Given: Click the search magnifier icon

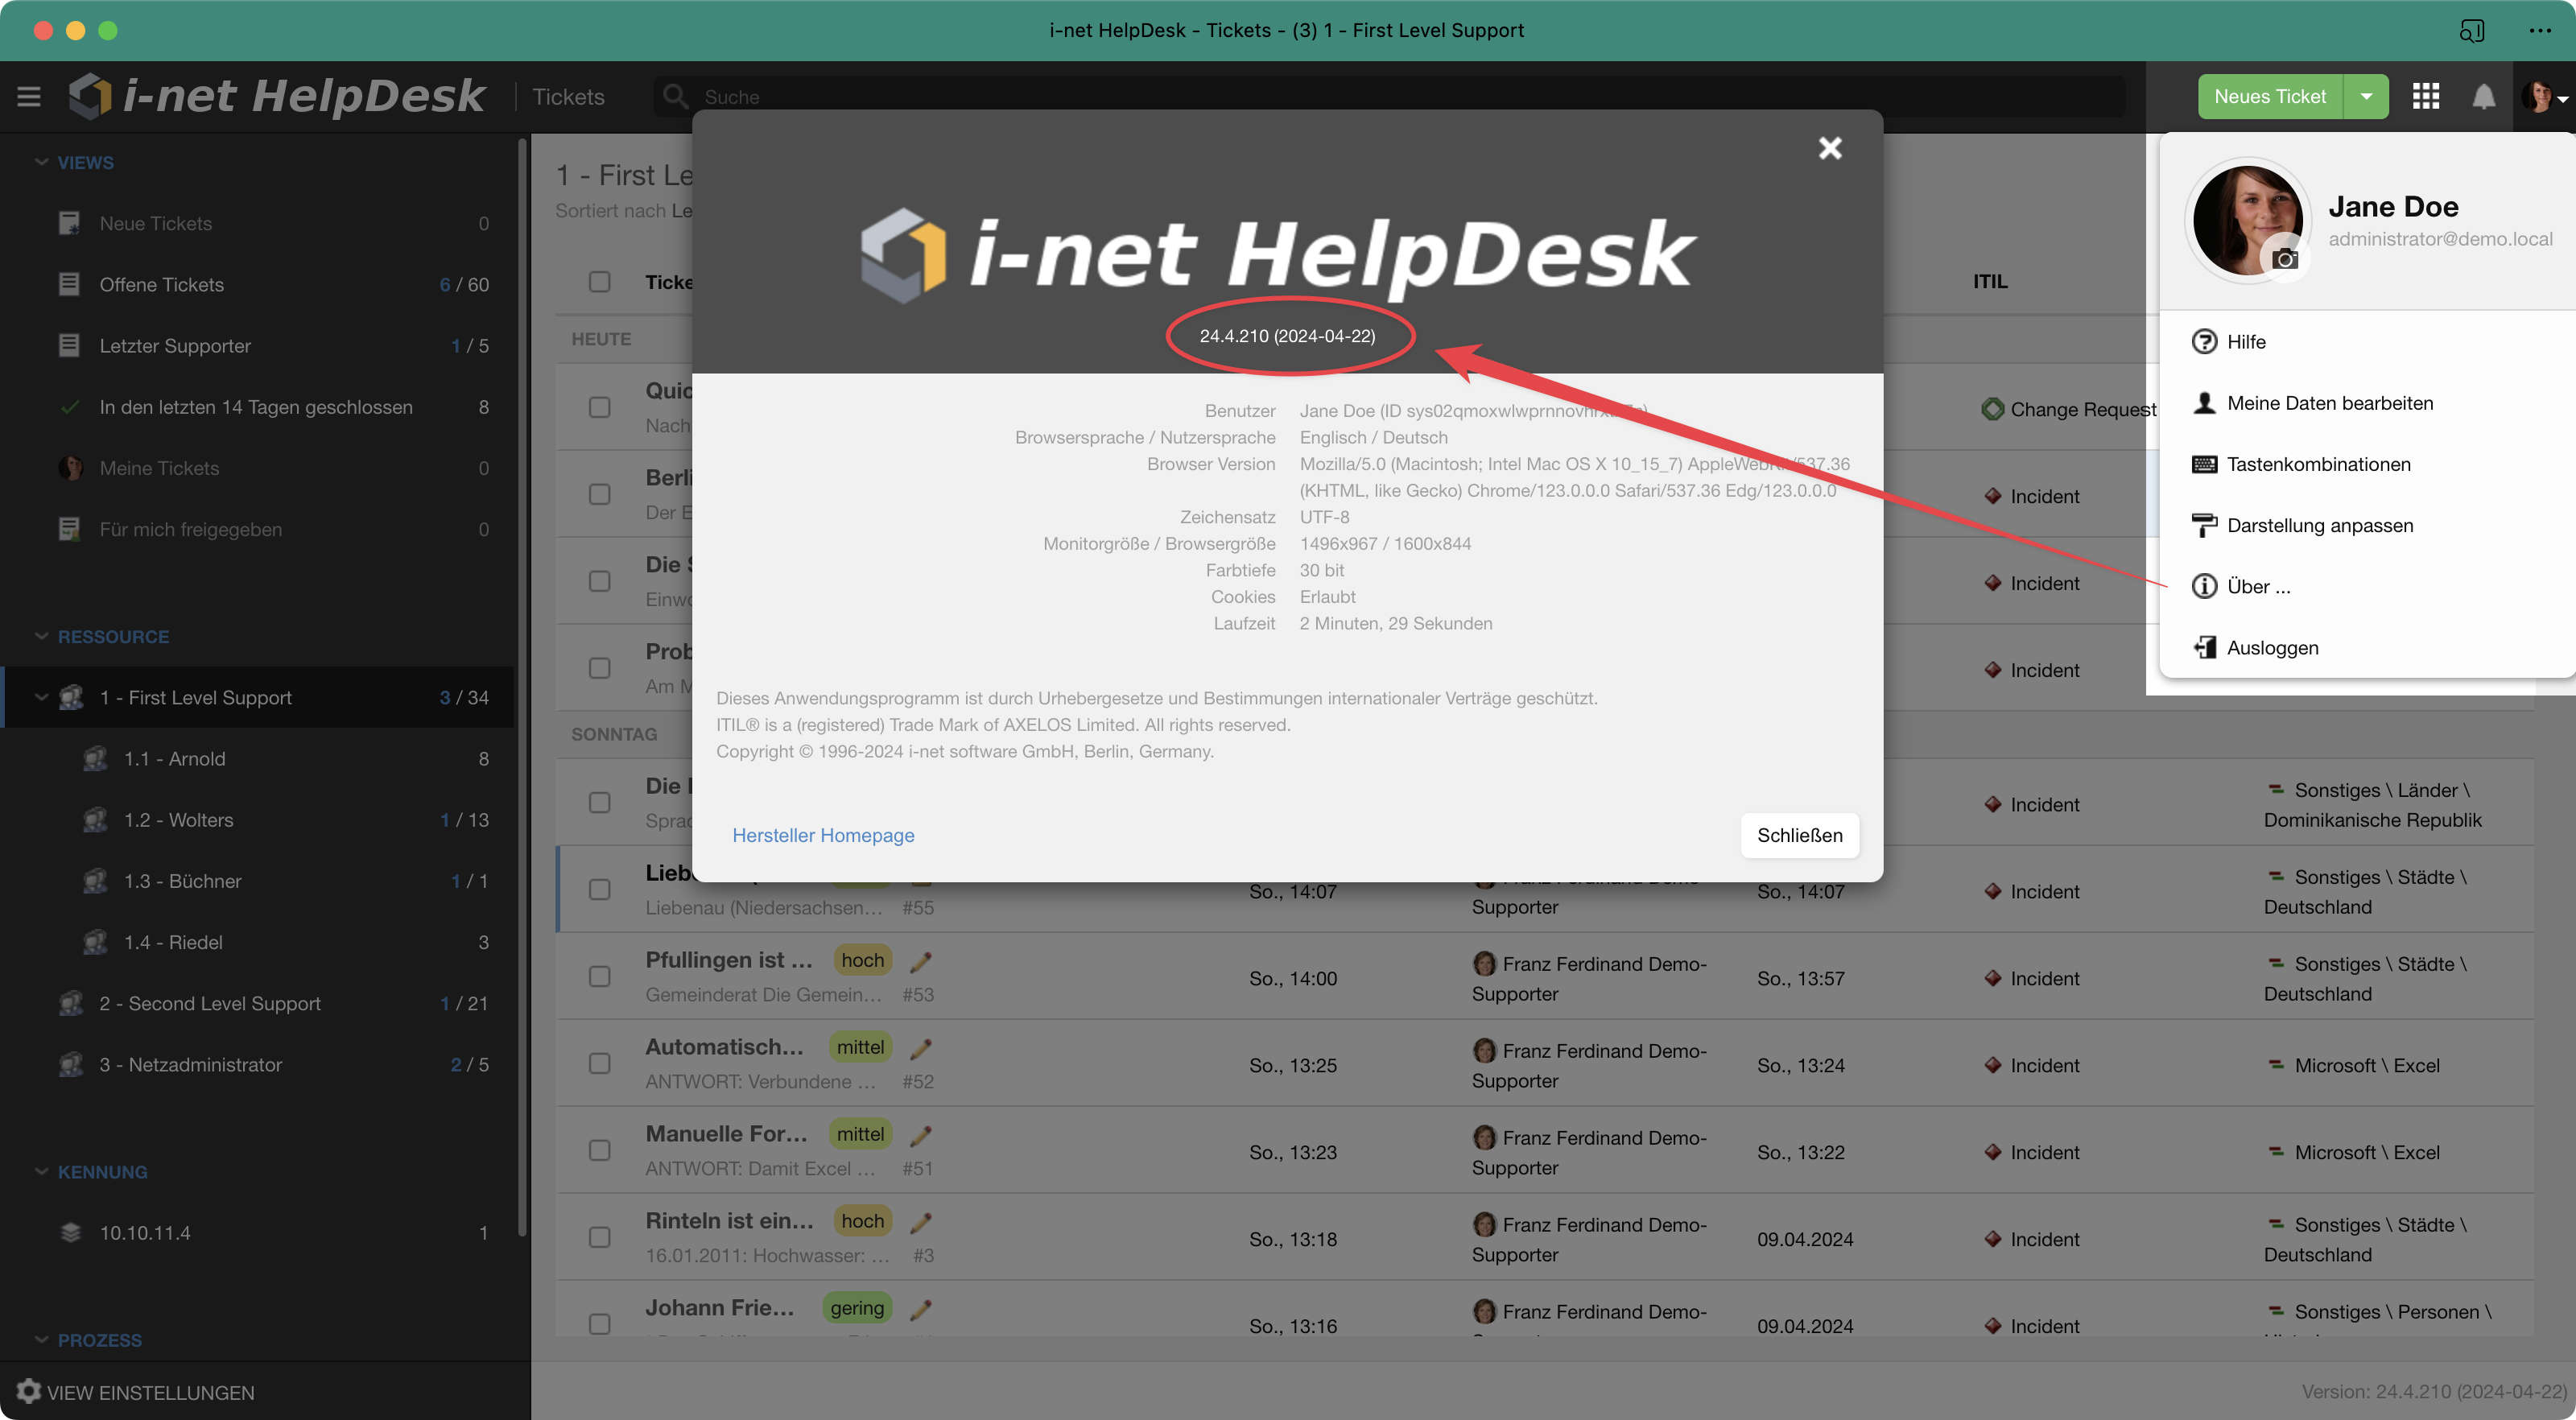Looking at the screenshot, I should tap(677, 97).
